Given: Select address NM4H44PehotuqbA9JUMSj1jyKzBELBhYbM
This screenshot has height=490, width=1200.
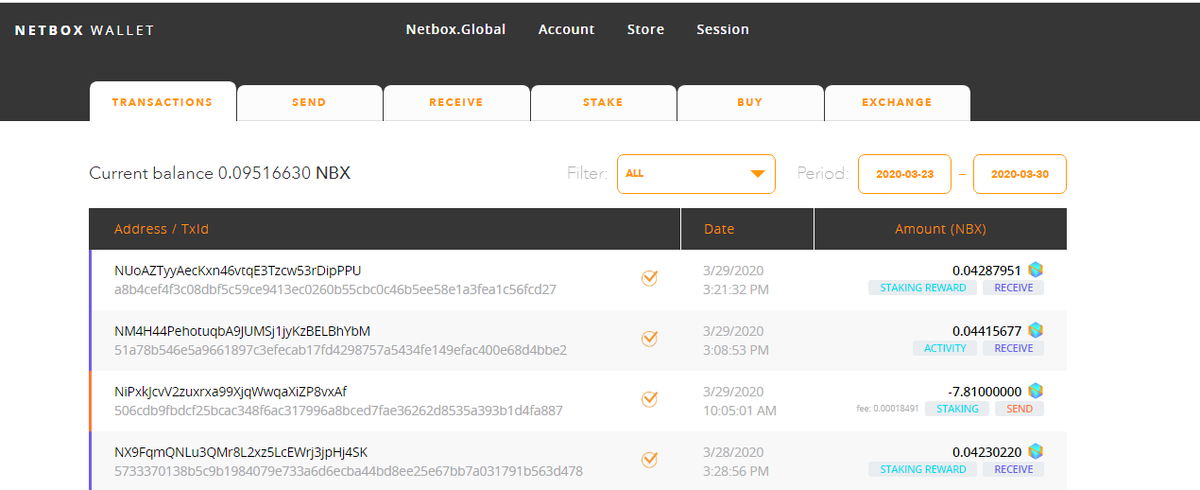Looking at the screenshot, I should coord(243,331).
